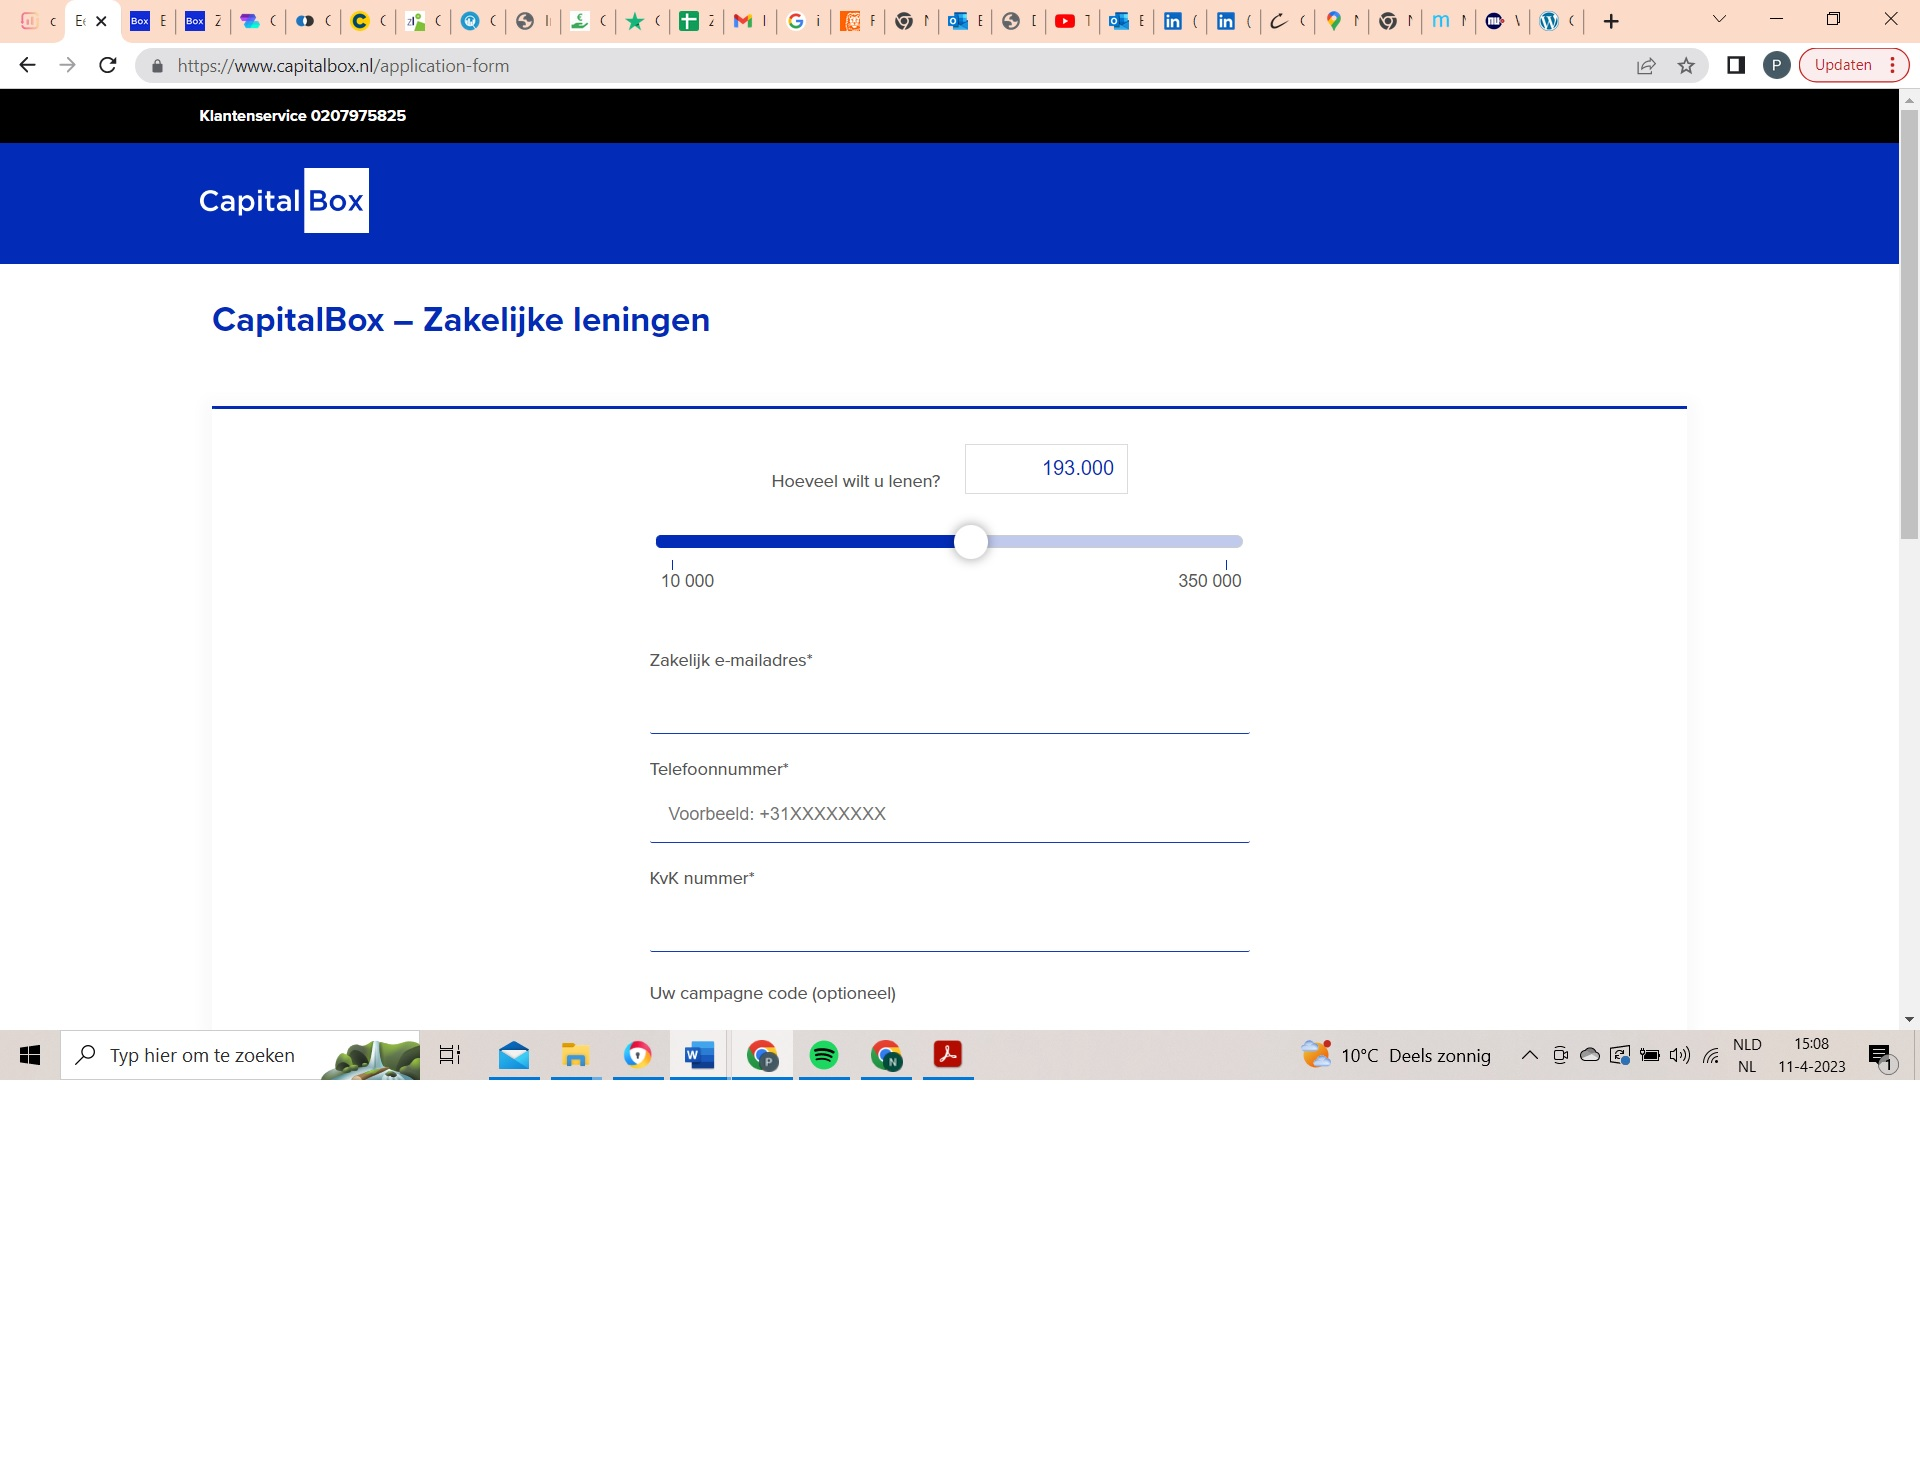1920x1468 pixels.
Task: Open the Windows Start menu
Action: coord(30,1055)
